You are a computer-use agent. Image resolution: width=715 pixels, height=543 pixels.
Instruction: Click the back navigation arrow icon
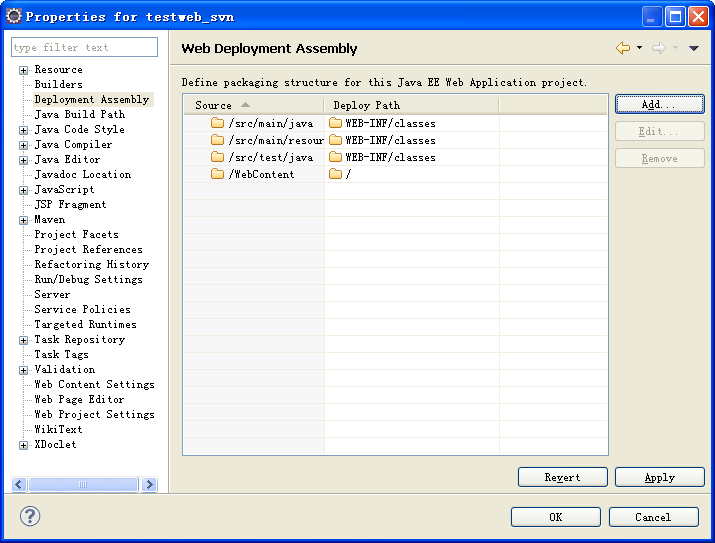(x=623, y=48)
